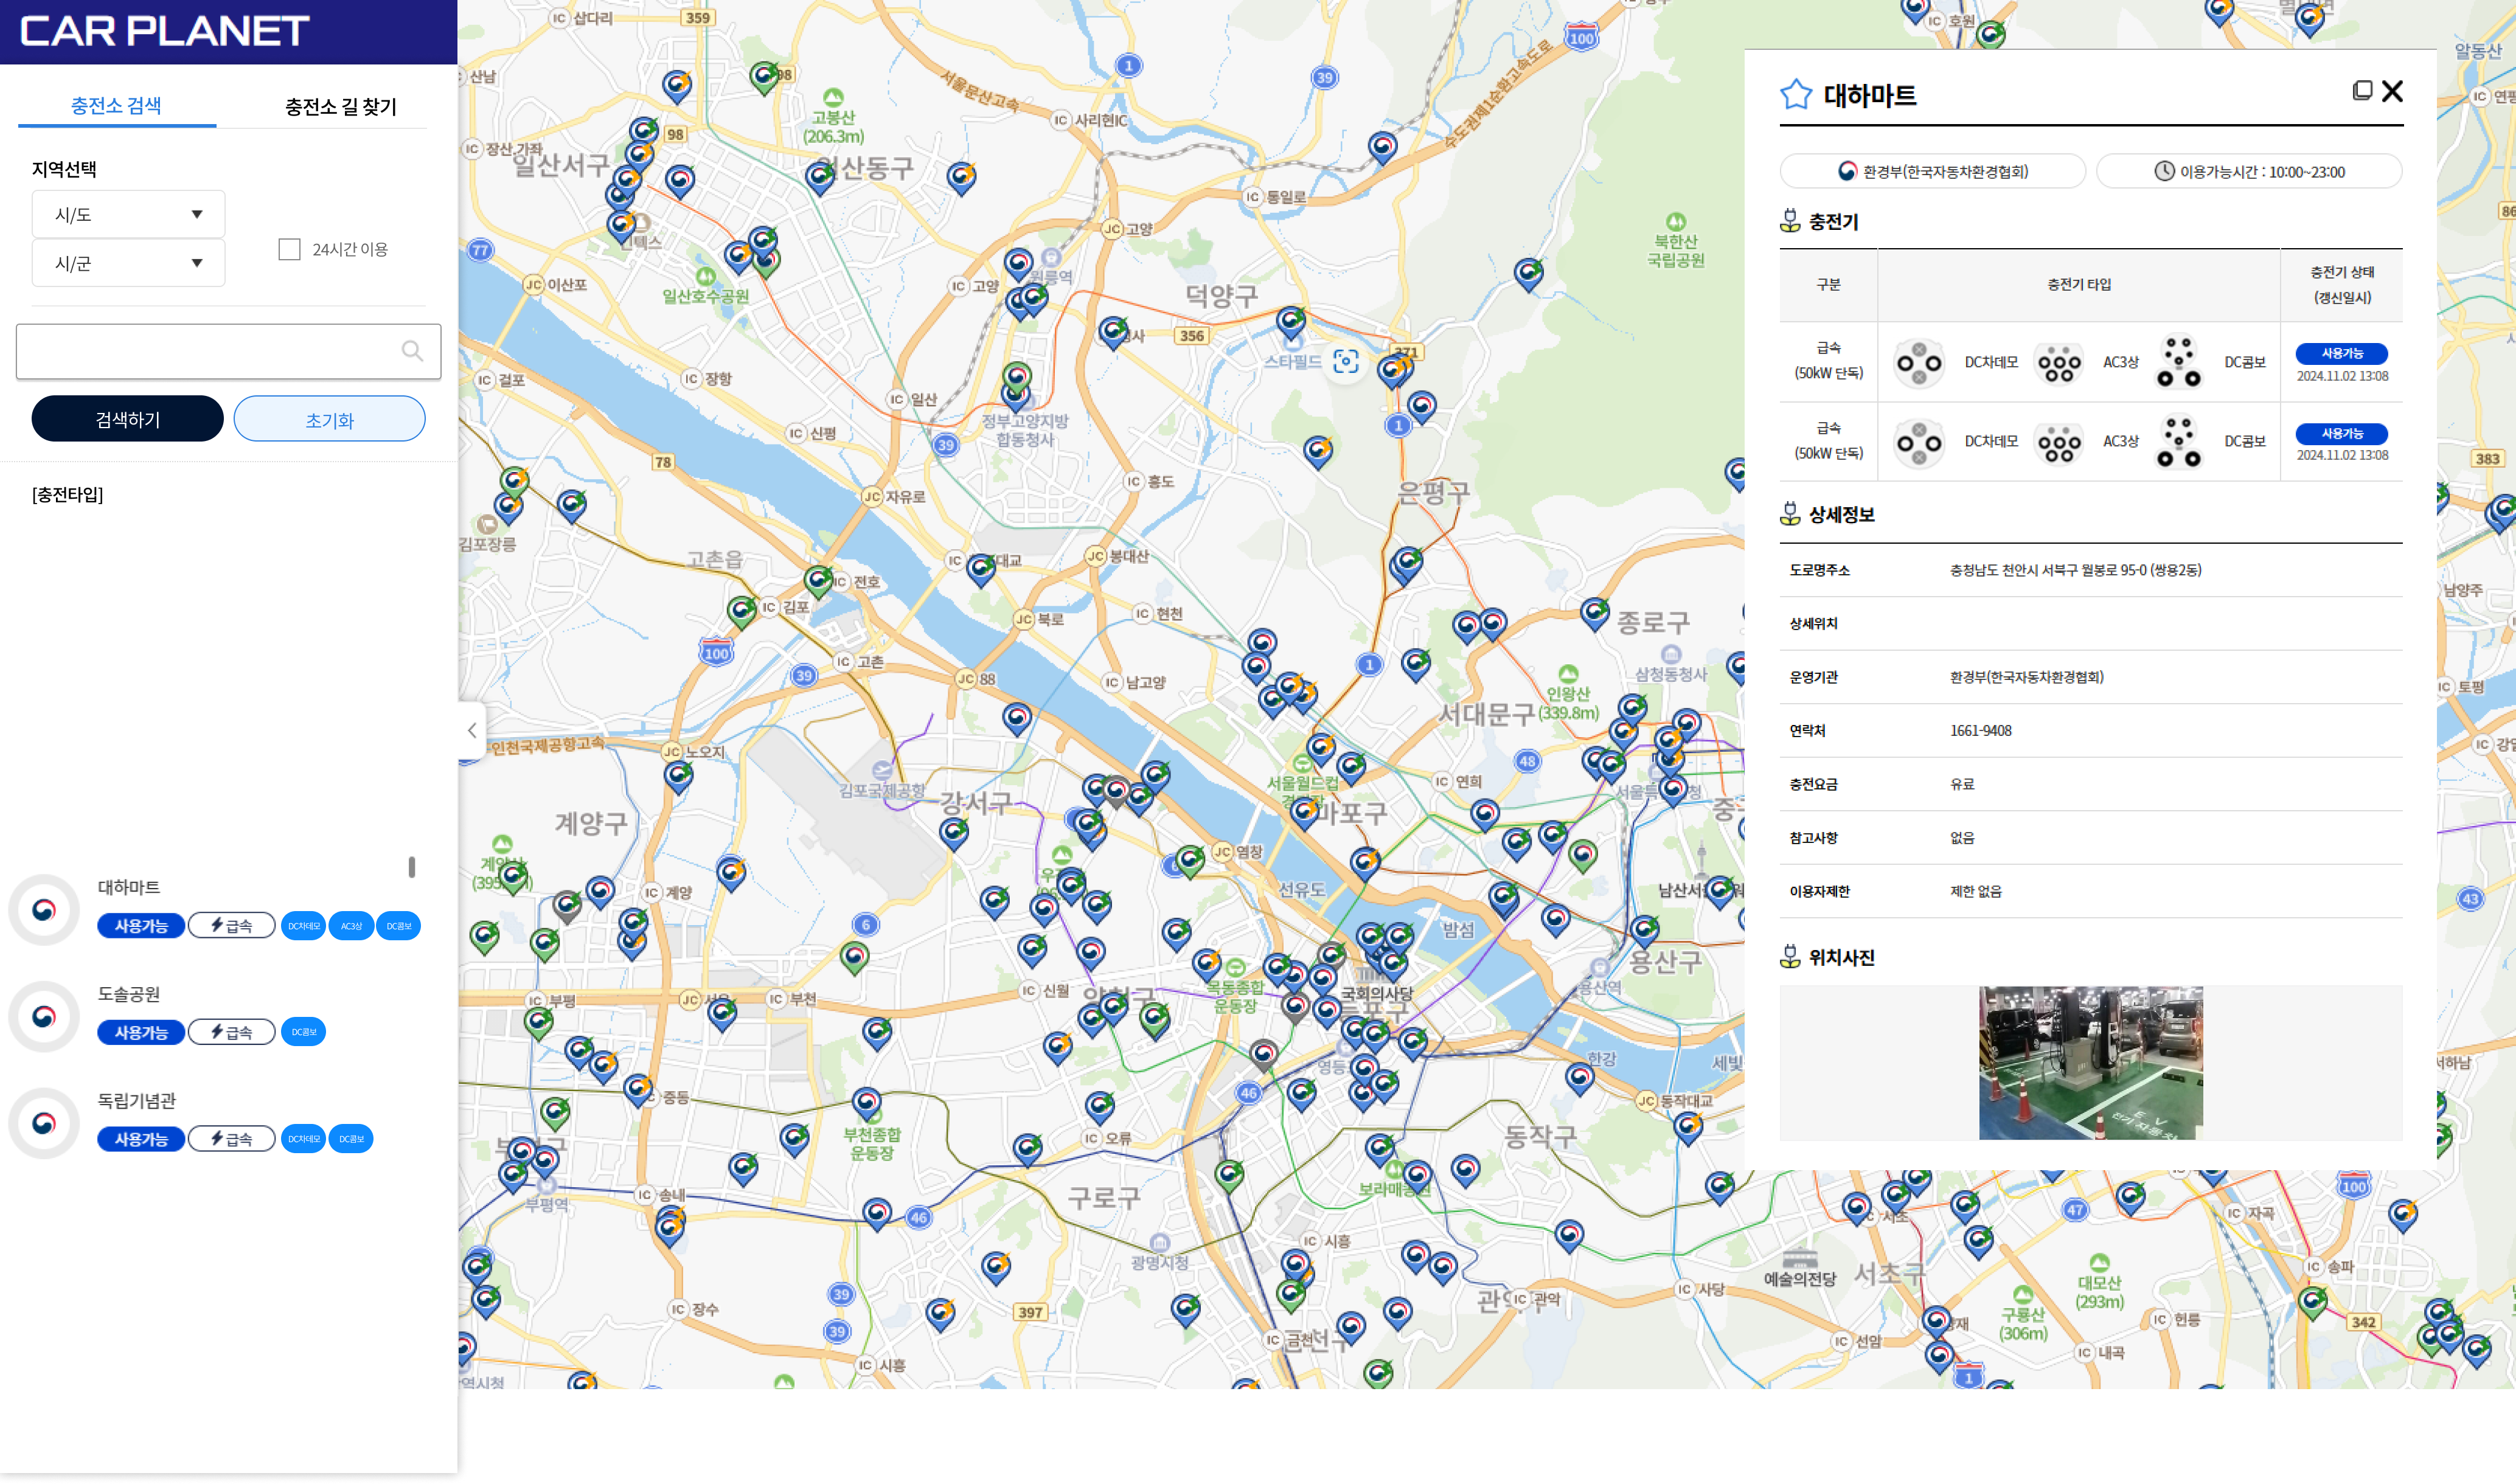Select the 충전소 검색 tab
This screenshot has height=1484, width=2516.
click(116, 106)
